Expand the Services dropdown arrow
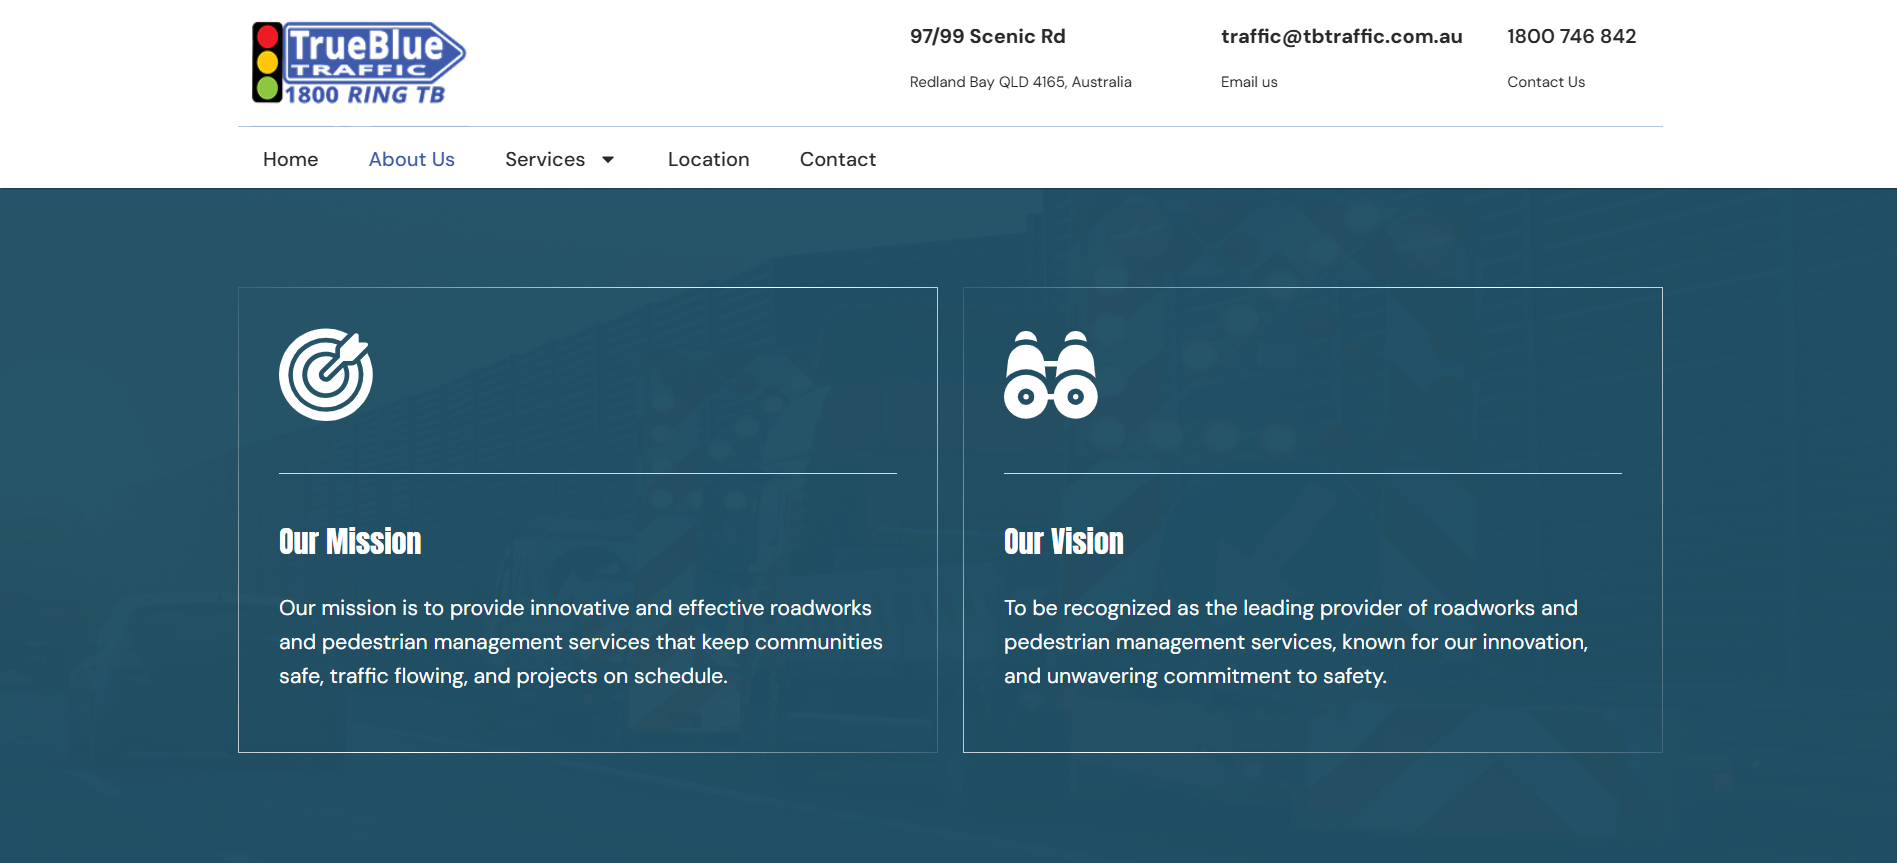Viewport: 1897px width, 863px height. click(x=608, y=160)
